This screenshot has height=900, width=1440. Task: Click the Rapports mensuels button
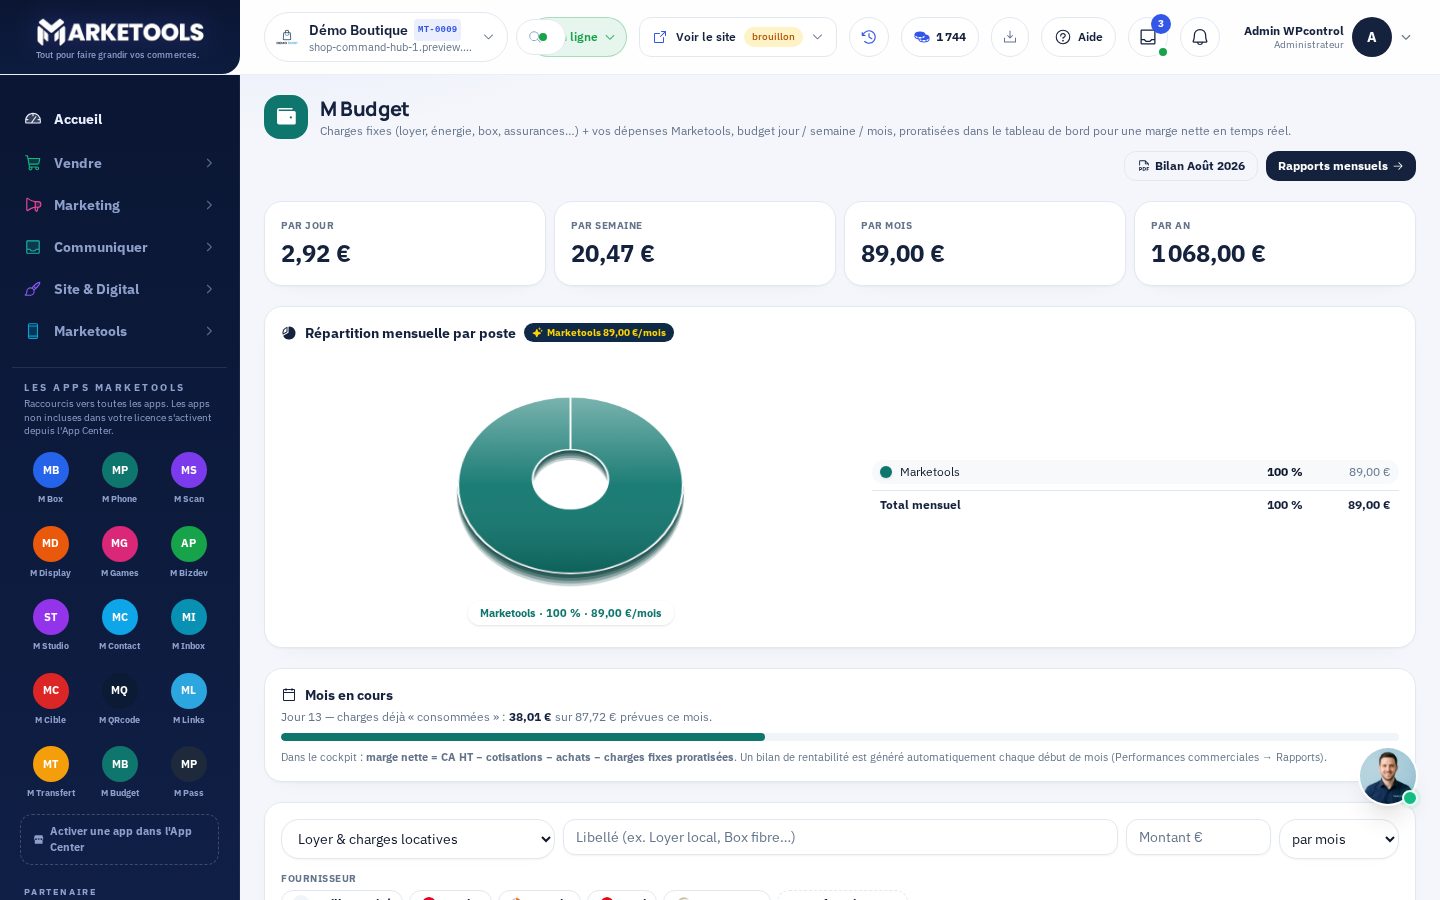(1341, 166)
